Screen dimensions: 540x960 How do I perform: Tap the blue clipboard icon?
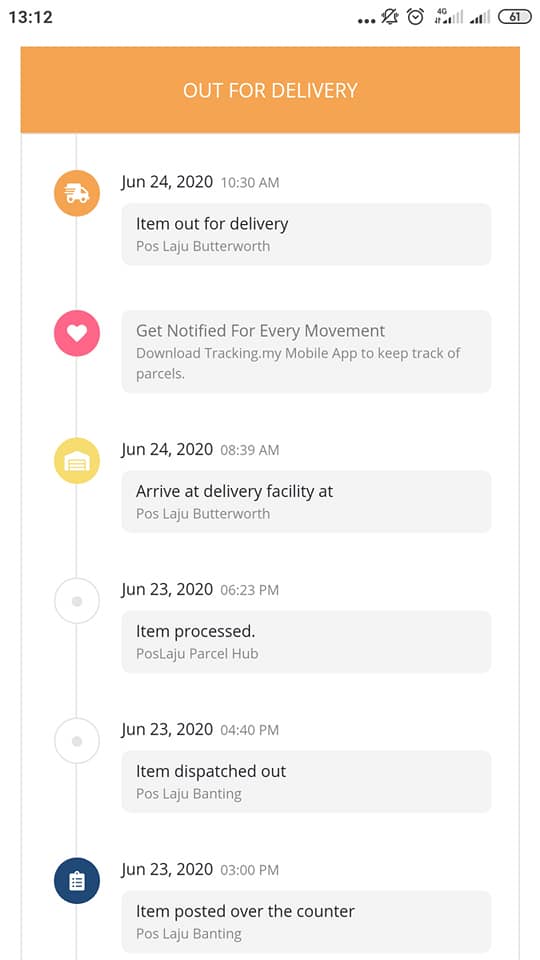pos(77,881)
